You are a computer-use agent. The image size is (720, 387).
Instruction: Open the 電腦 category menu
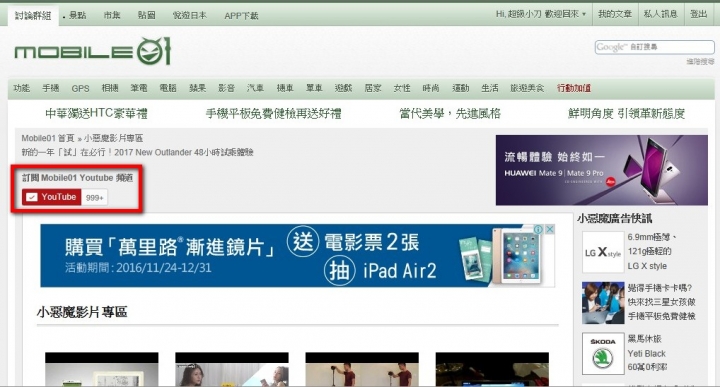[168, 88]
